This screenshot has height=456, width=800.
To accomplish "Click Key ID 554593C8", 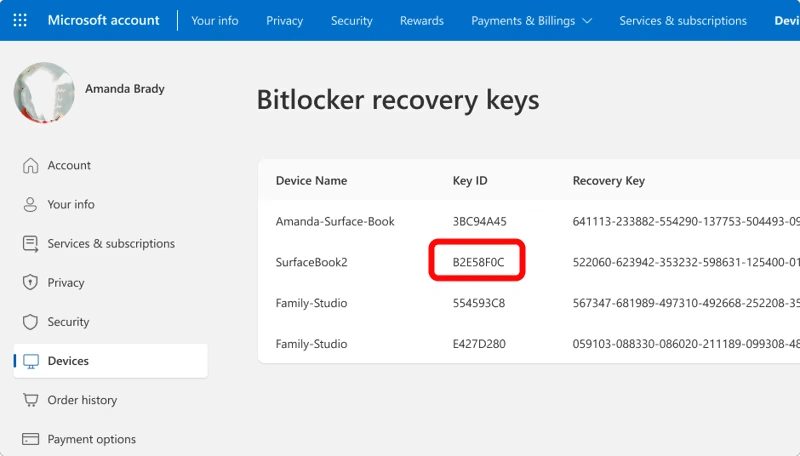I will (479, 303).
